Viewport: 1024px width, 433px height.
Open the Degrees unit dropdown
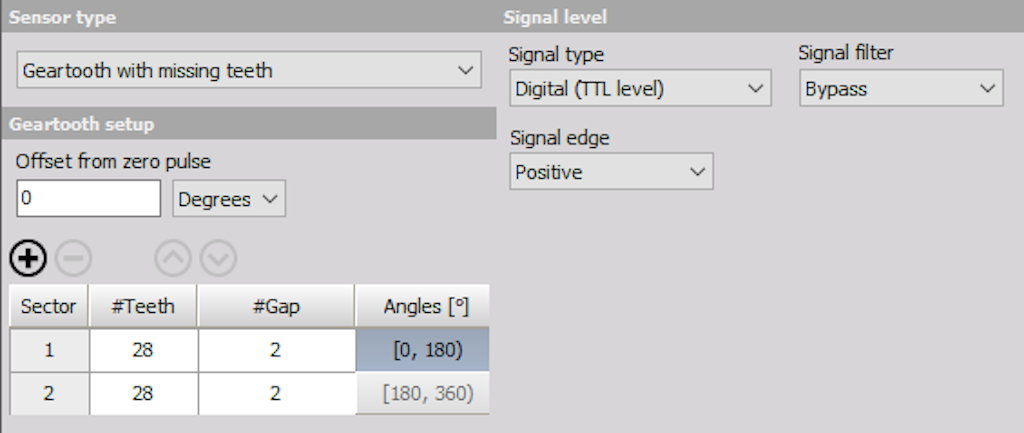pyautogui.click(x=229, y=199)
